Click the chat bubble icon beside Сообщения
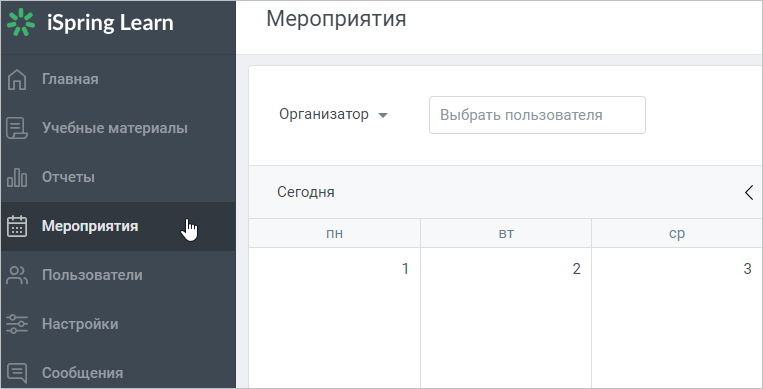The image size is (763, 389). pos(17,373)
